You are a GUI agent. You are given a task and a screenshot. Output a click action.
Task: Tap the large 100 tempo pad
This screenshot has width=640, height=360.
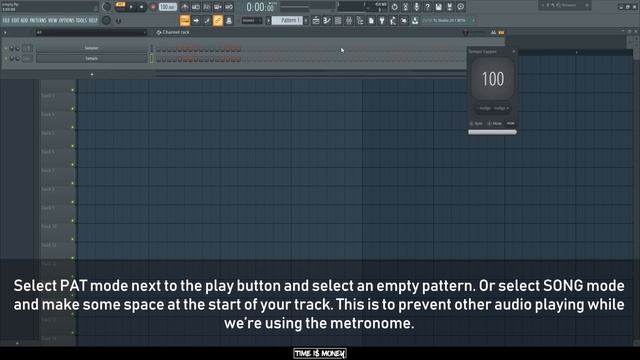(x=493, y=79)
